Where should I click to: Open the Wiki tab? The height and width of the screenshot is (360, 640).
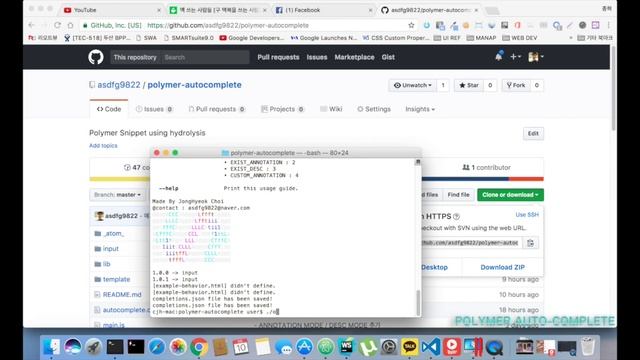pos(331,109)
